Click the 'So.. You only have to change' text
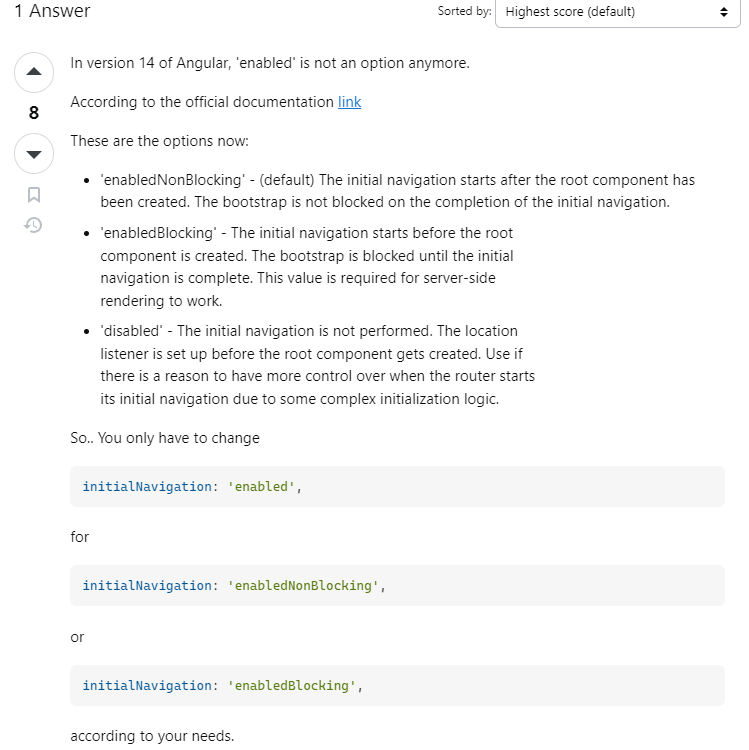The height and width of the screenshot is (750, 749). (x=165, y=438)
